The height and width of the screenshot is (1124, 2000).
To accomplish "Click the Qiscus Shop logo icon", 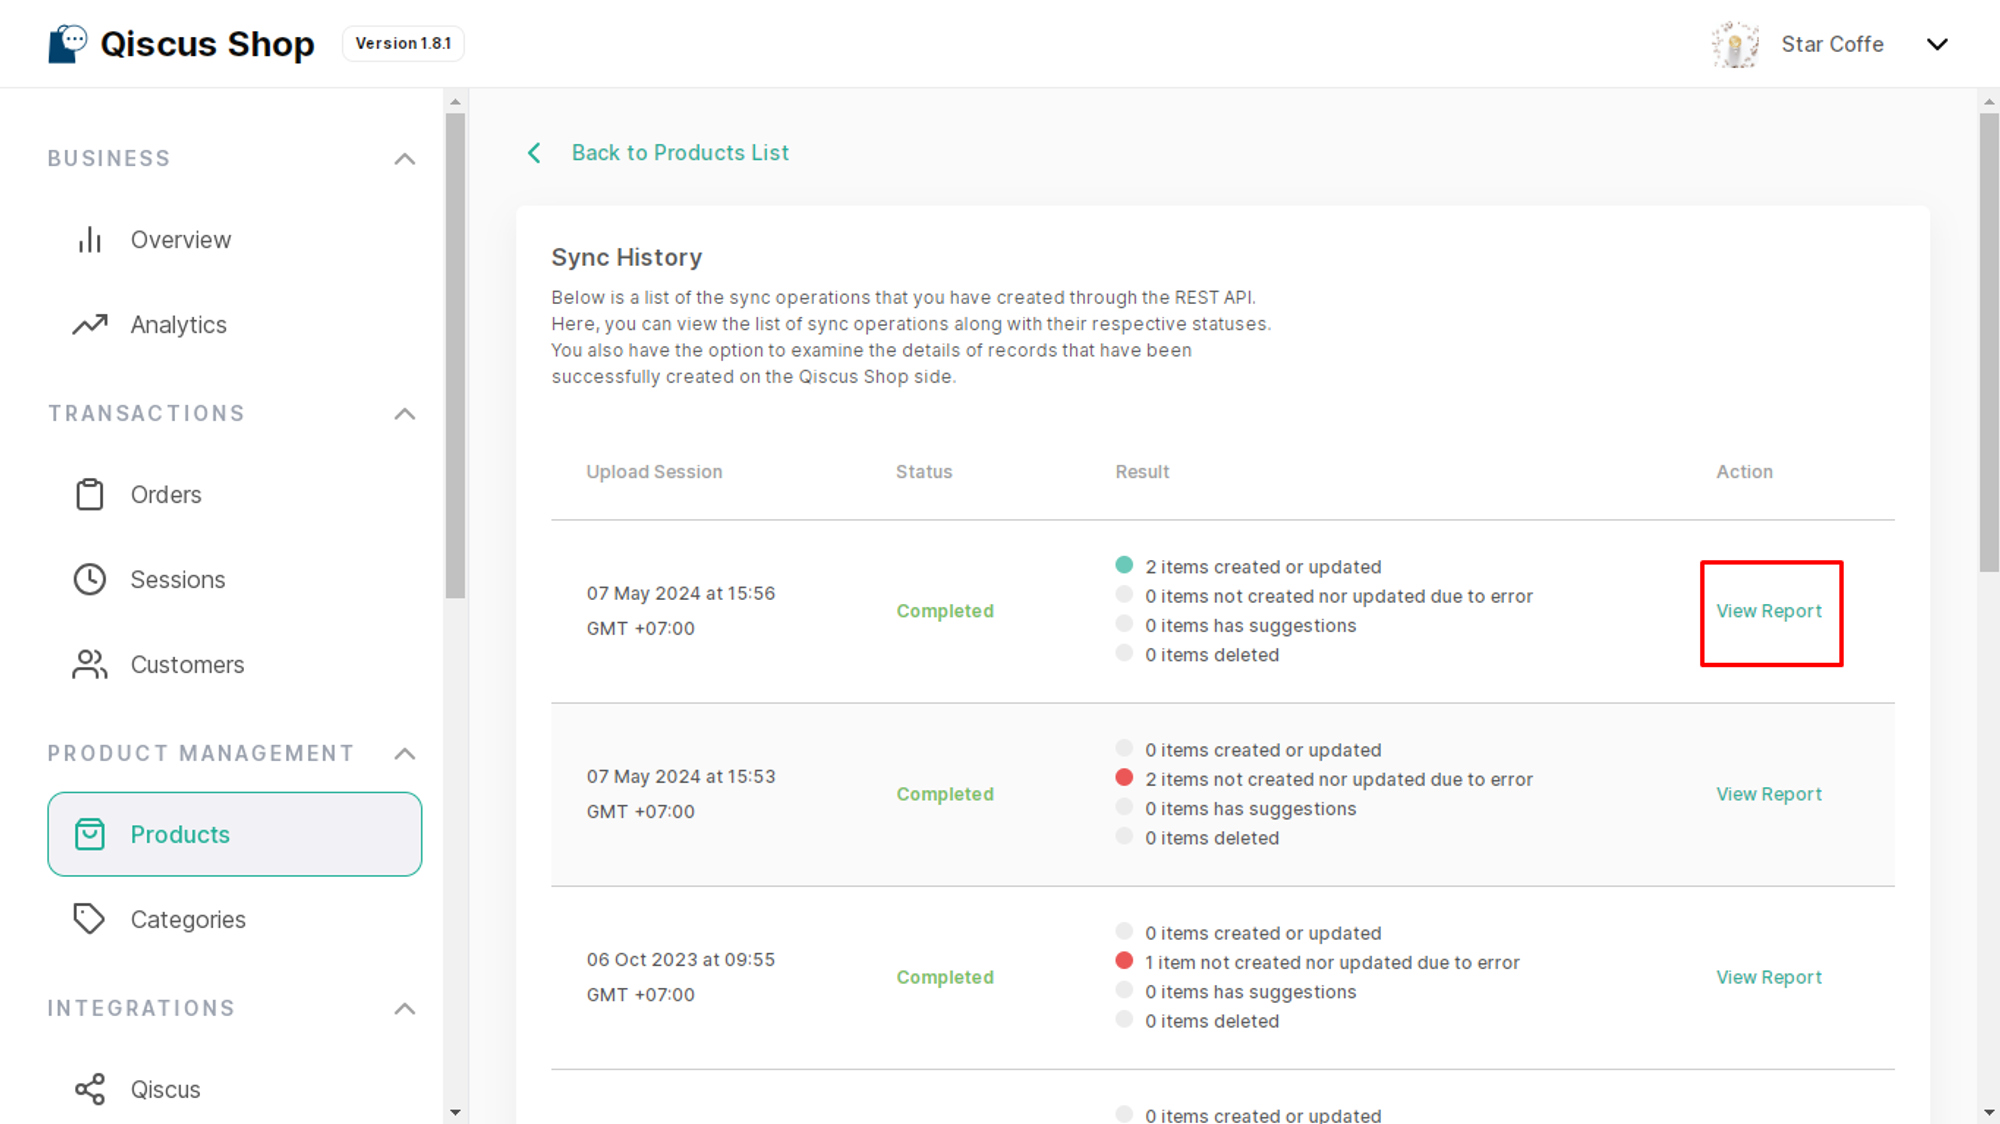I will click(68, 44).
